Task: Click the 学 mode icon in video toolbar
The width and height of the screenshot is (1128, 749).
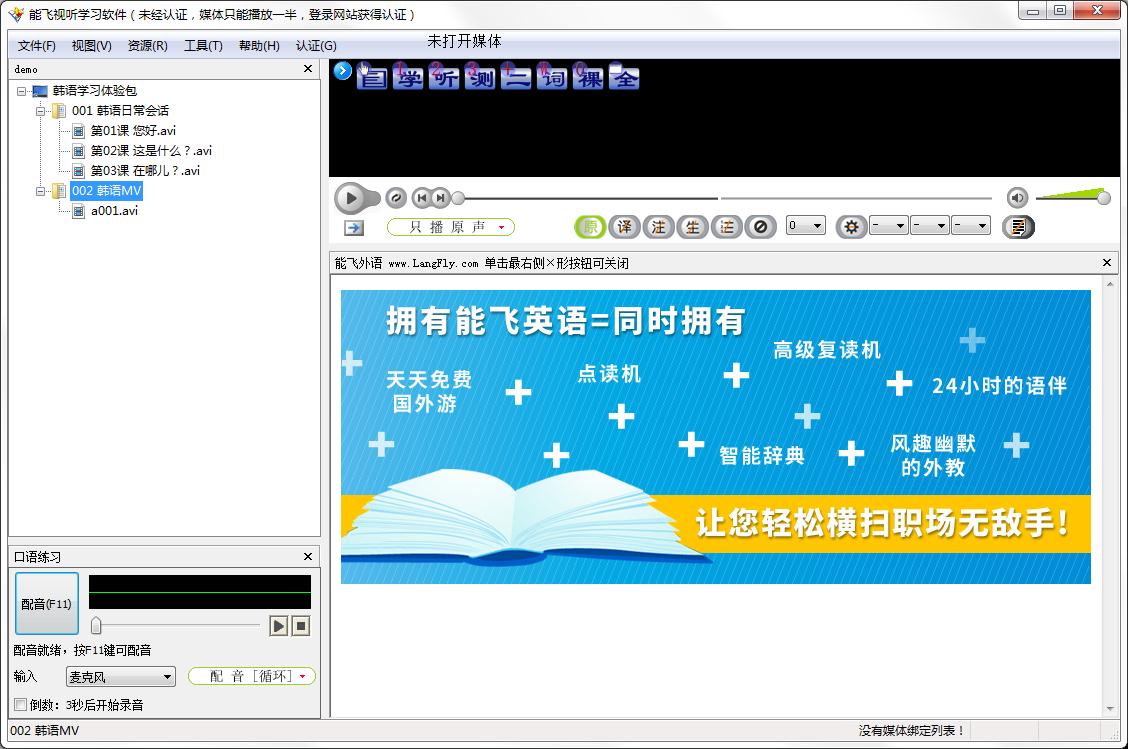Action: point(407,77)
